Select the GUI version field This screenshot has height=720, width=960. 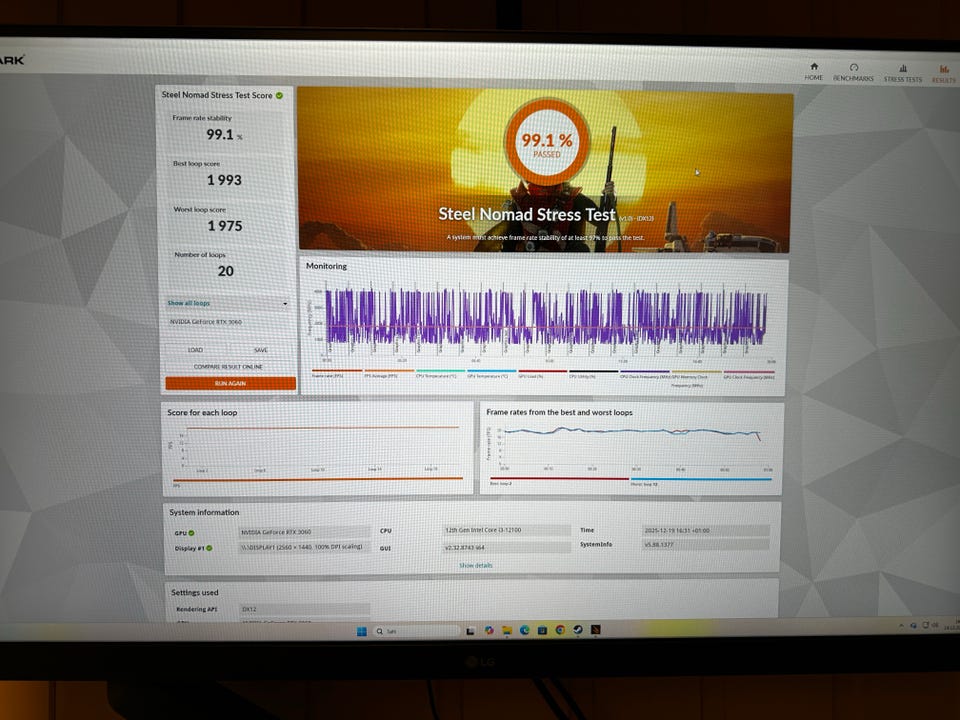pos(507,547)
